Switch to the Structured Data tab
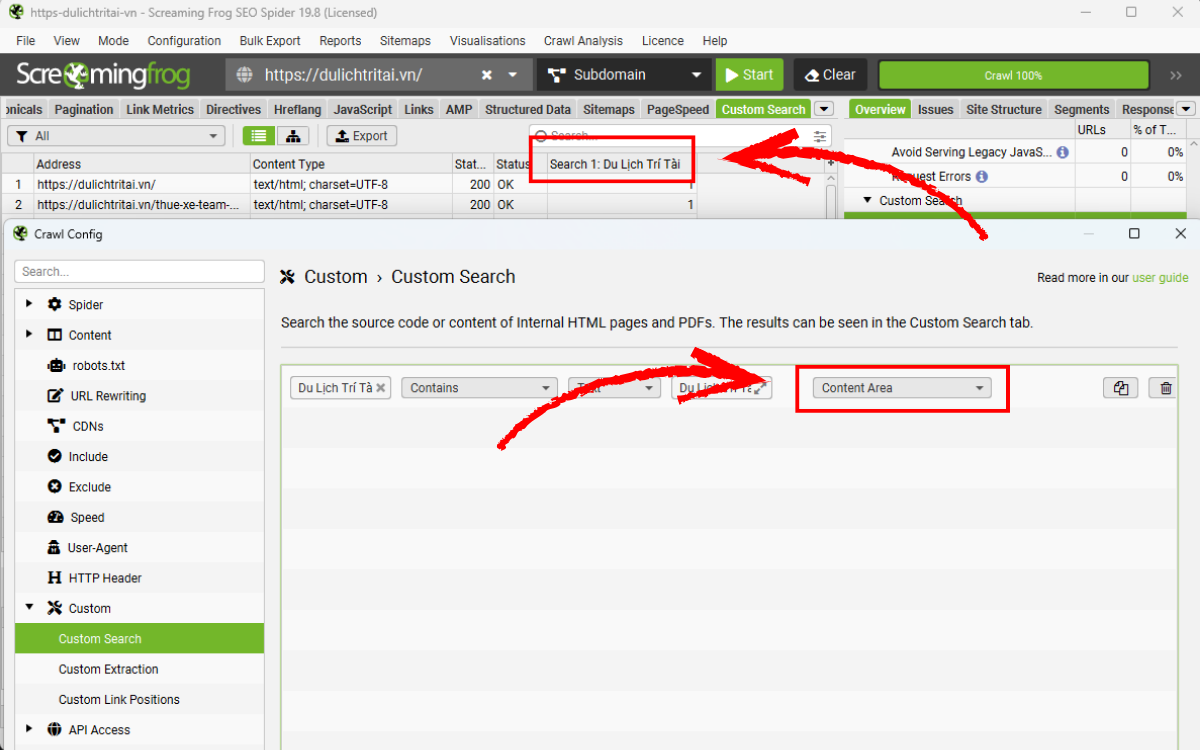1200x750 pixels. point(527,110)
